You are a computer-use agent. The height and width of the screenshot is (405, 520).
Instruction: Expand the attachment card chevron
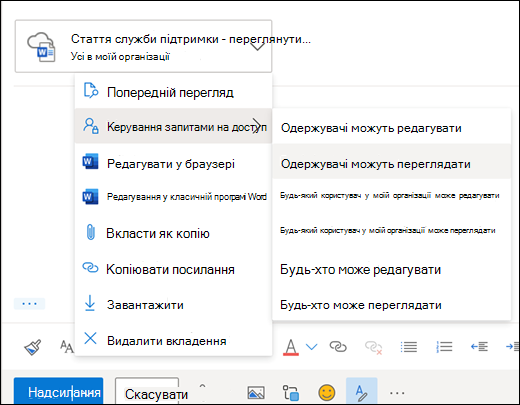[x=257, y=47]
